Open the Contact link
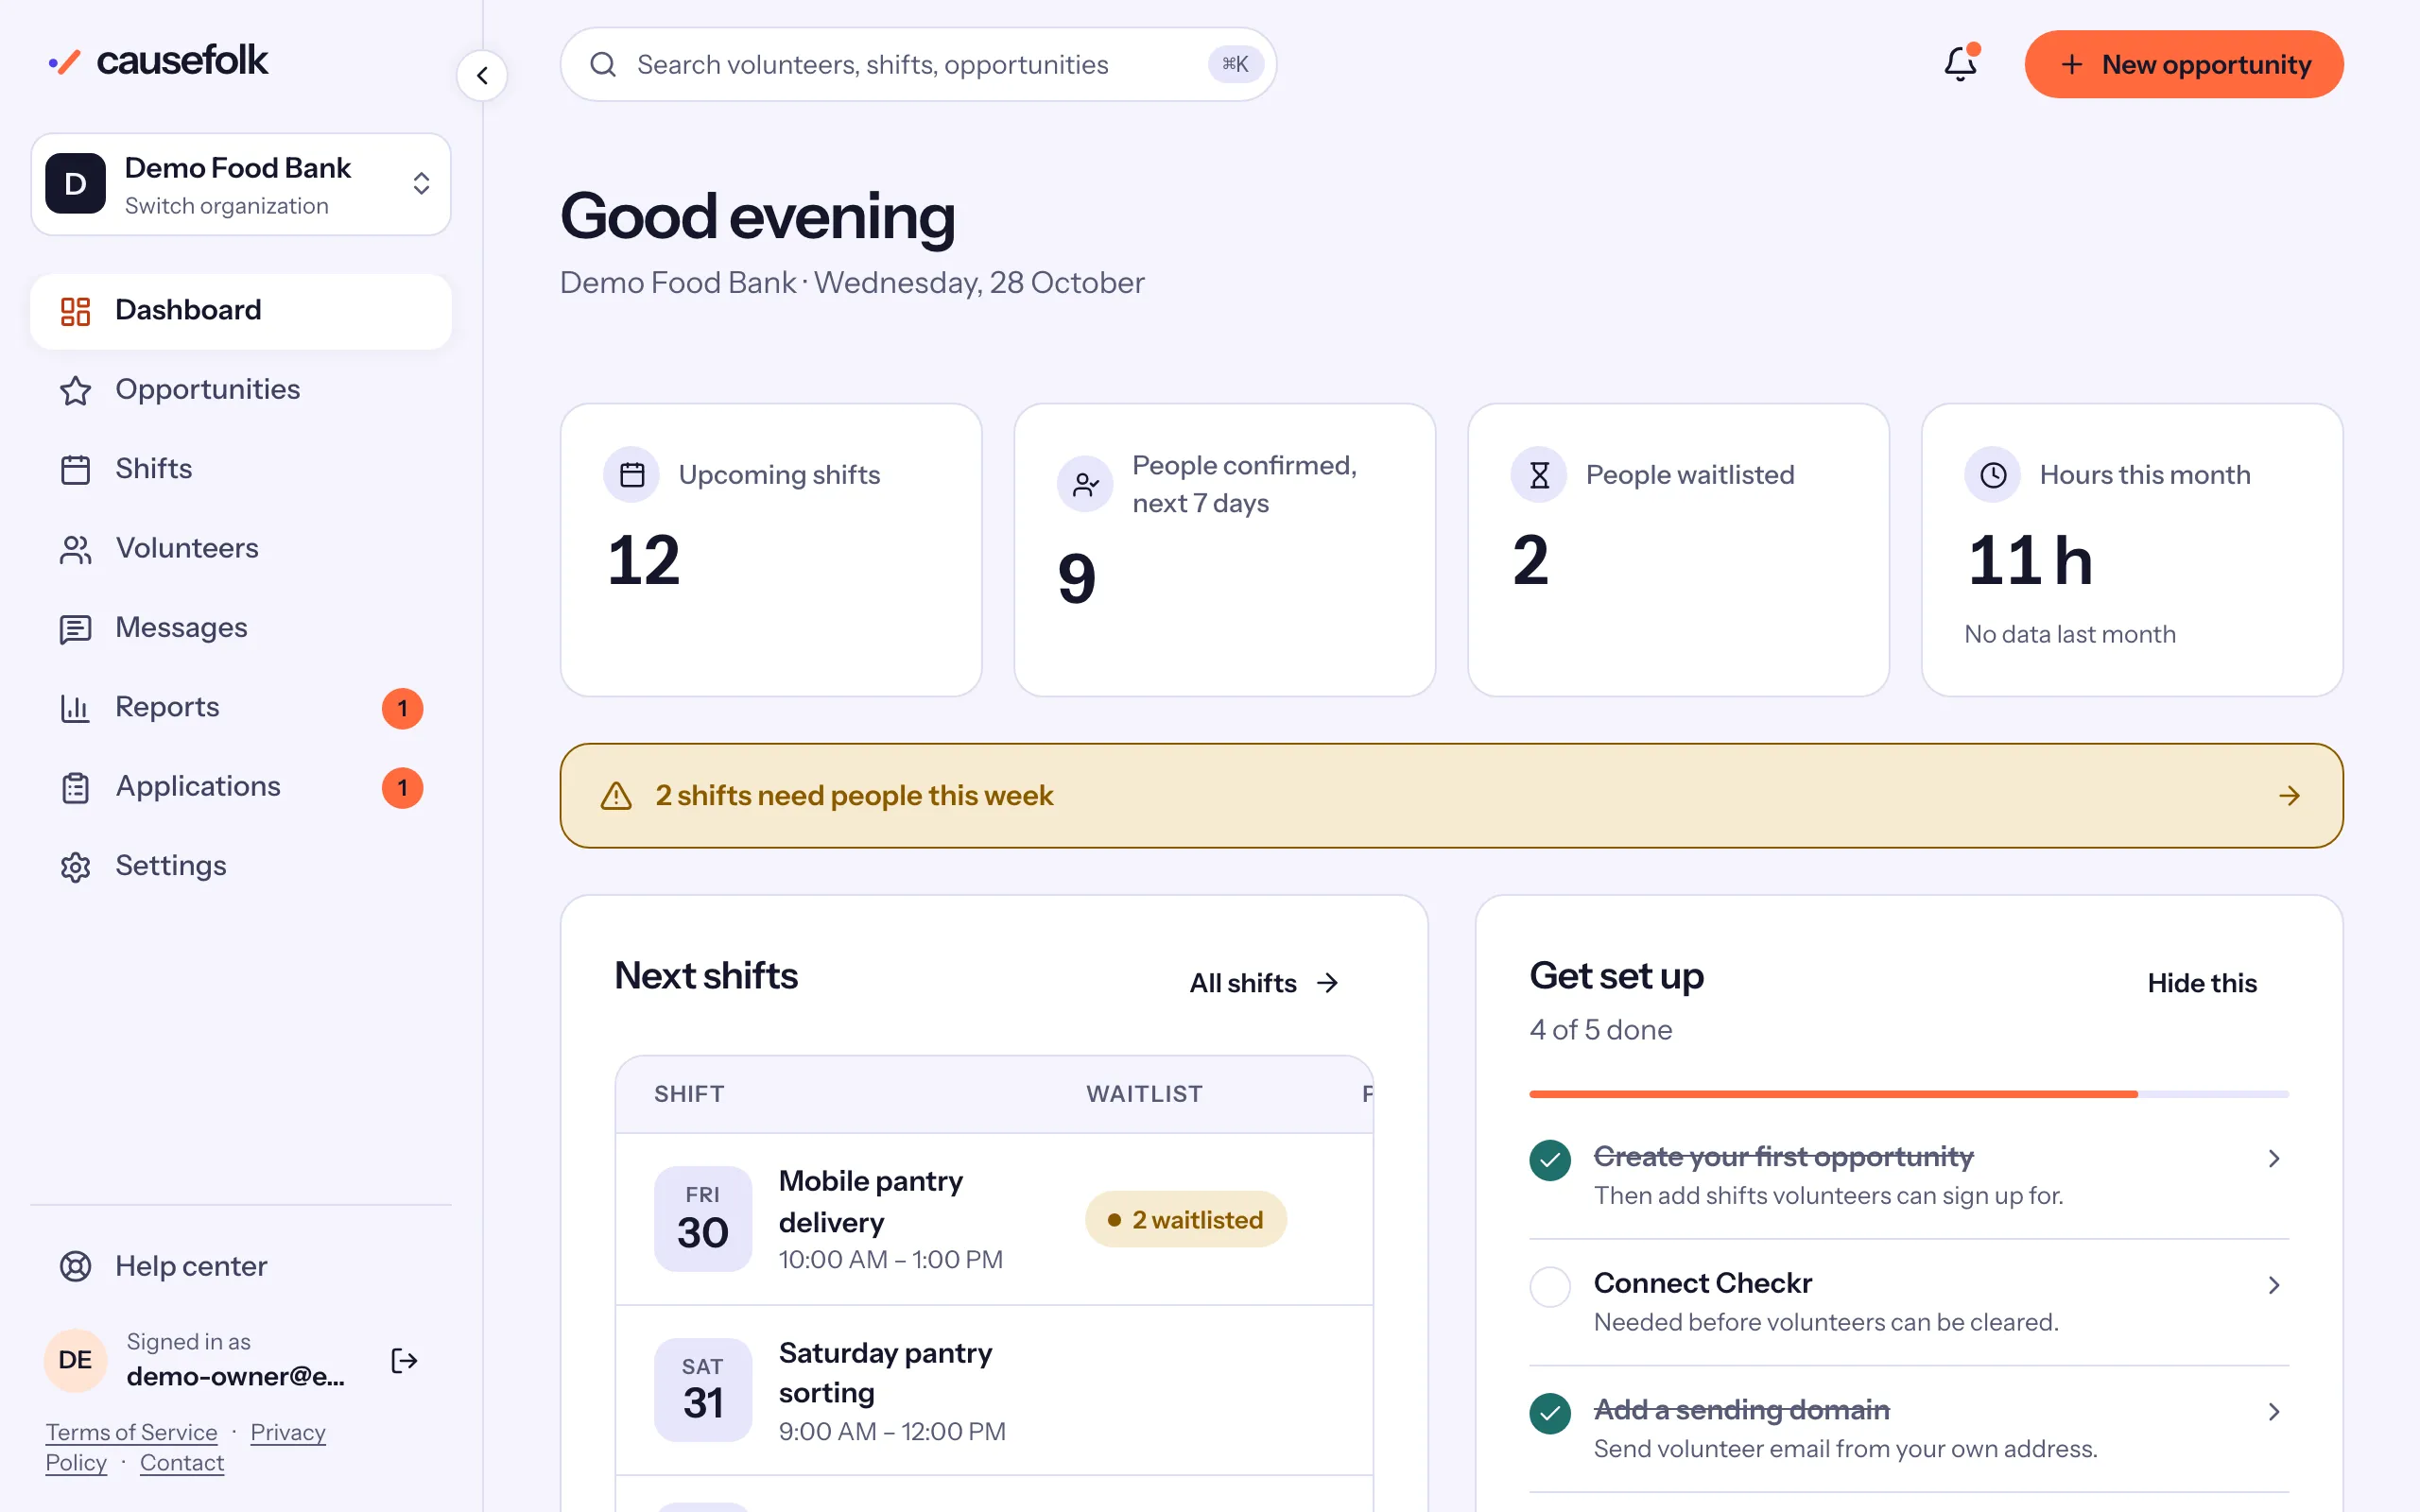Viewport: 2420px width, 1512px height. coord(182,1462)
